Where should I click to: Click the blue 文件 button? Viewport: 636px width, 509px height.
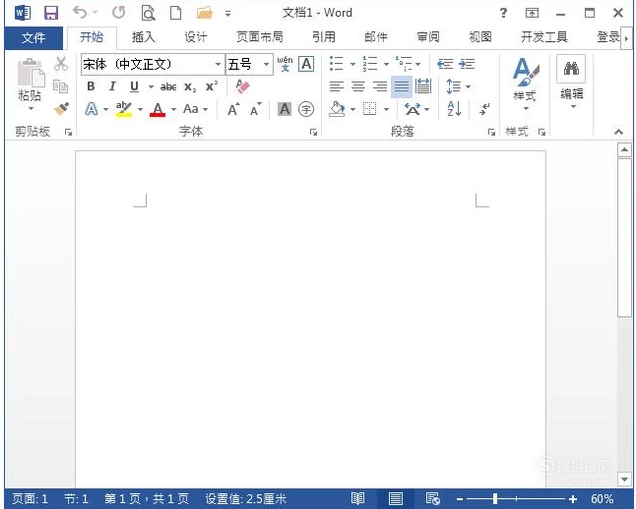(x=33, y=37)
